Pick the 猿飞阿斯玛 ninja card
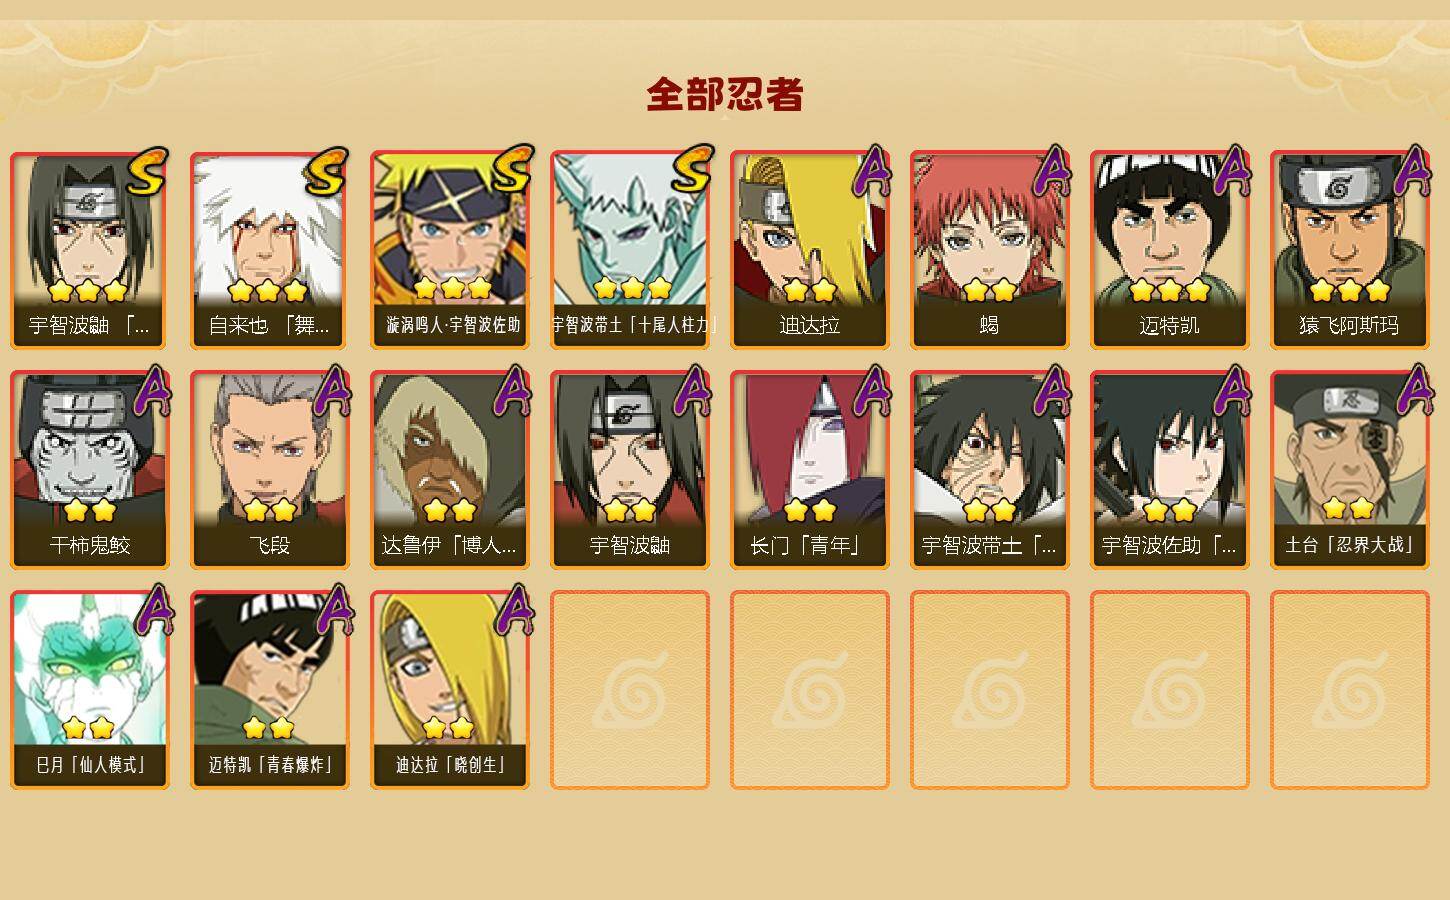Screen dimensions: 1450x900 point(1350,250)
